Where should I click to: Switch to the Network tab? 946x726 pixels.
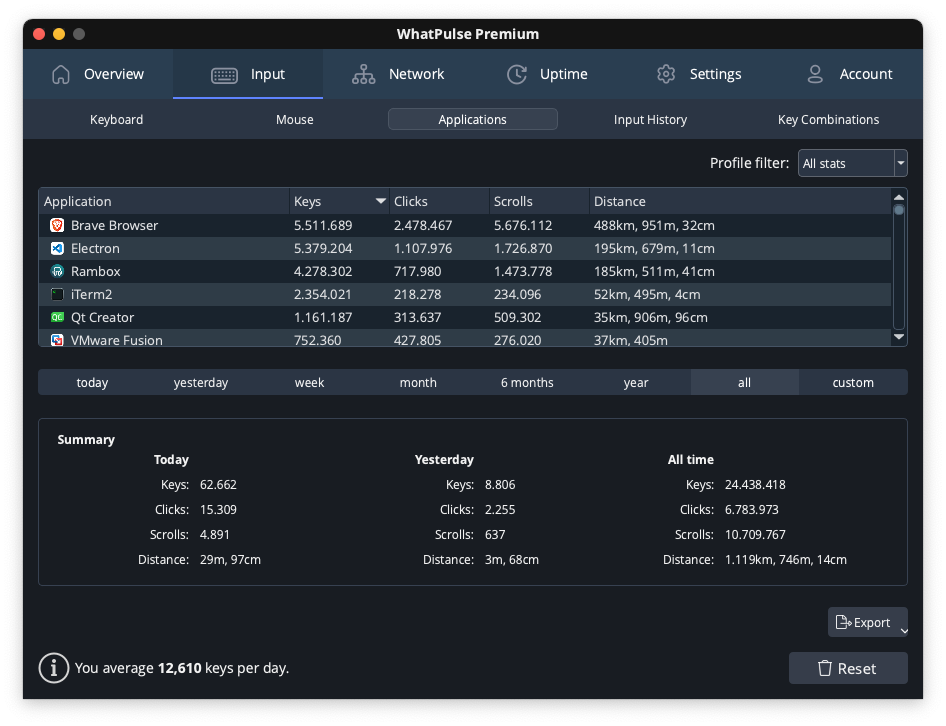click(397, 74)
